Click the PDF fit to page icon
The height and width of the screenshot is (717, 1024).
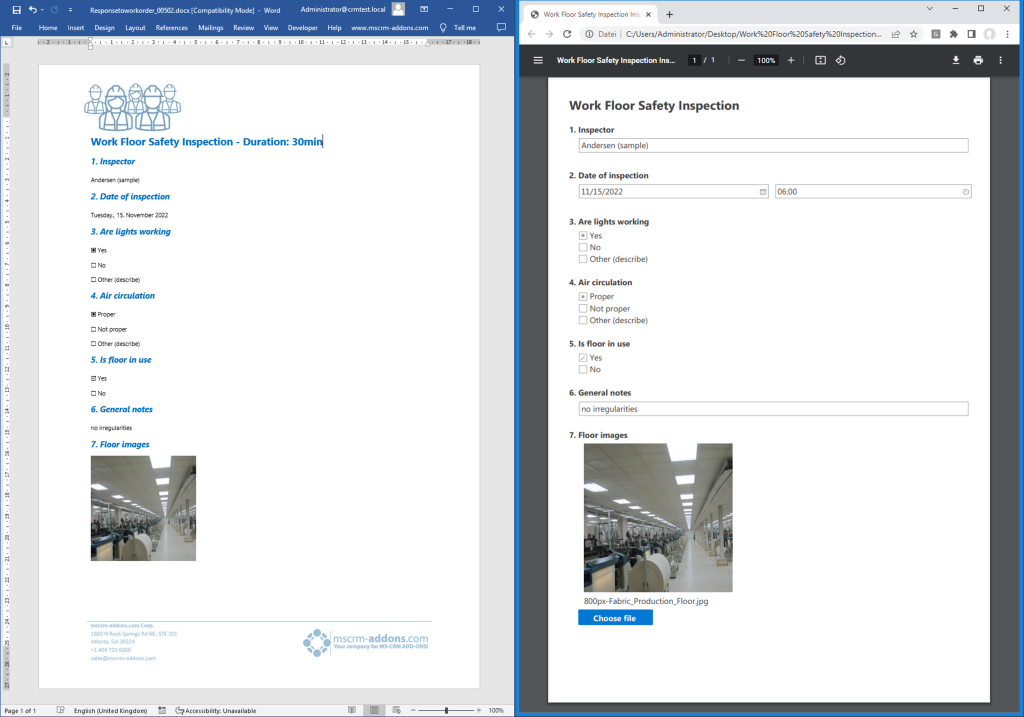click(x=821, y=60)
